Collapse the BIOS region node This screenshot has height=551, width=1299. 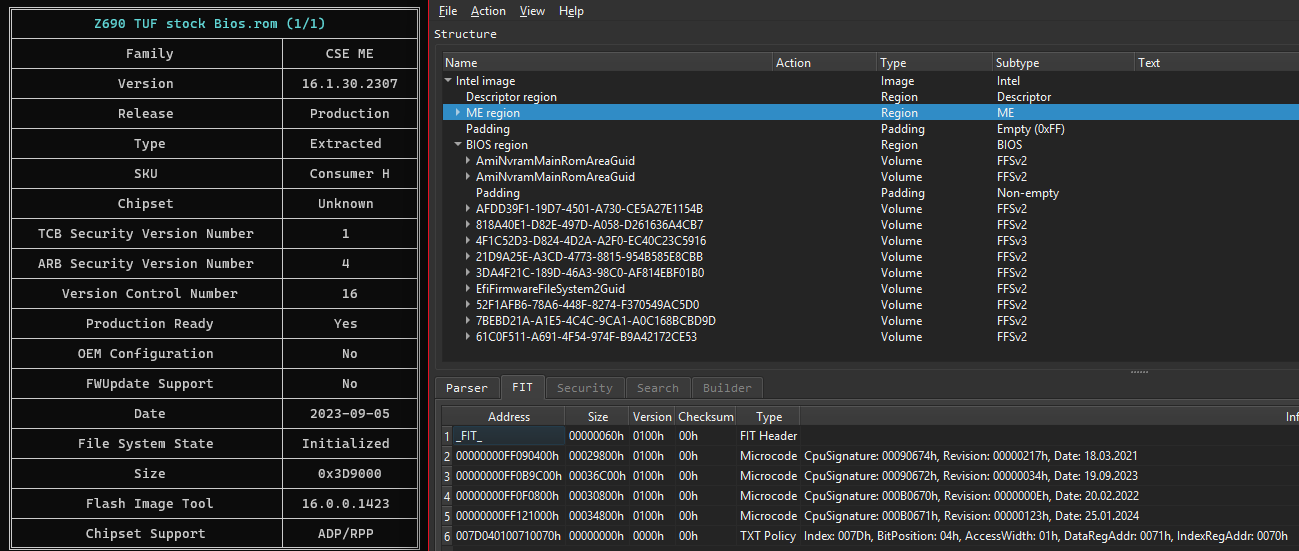458,145
